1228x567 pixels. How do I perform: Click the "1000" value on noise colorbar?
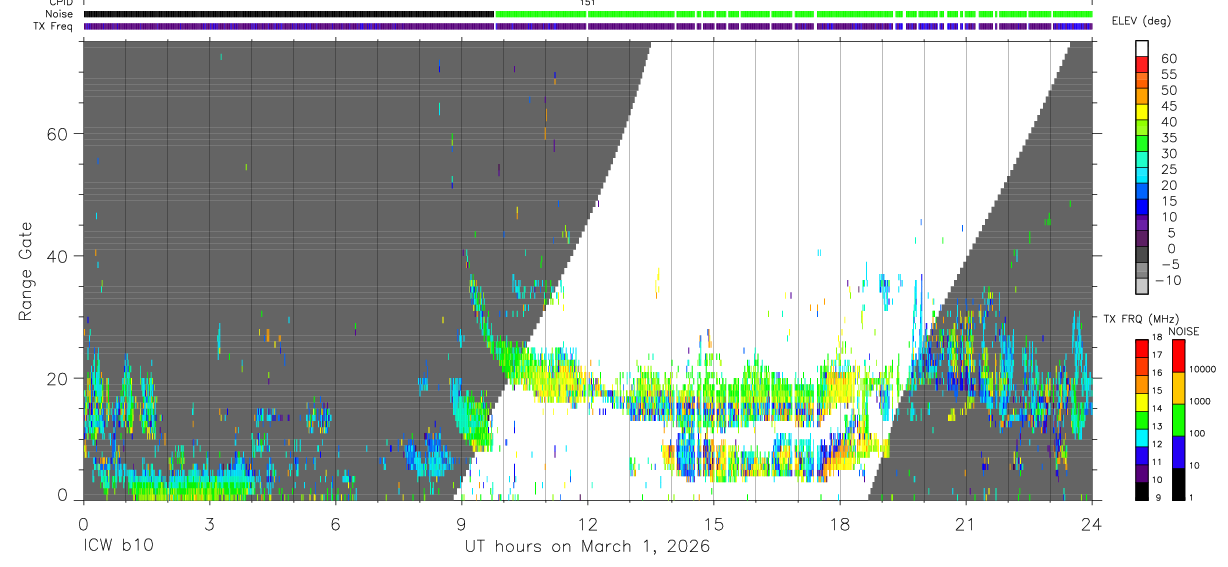point(1201,401)
